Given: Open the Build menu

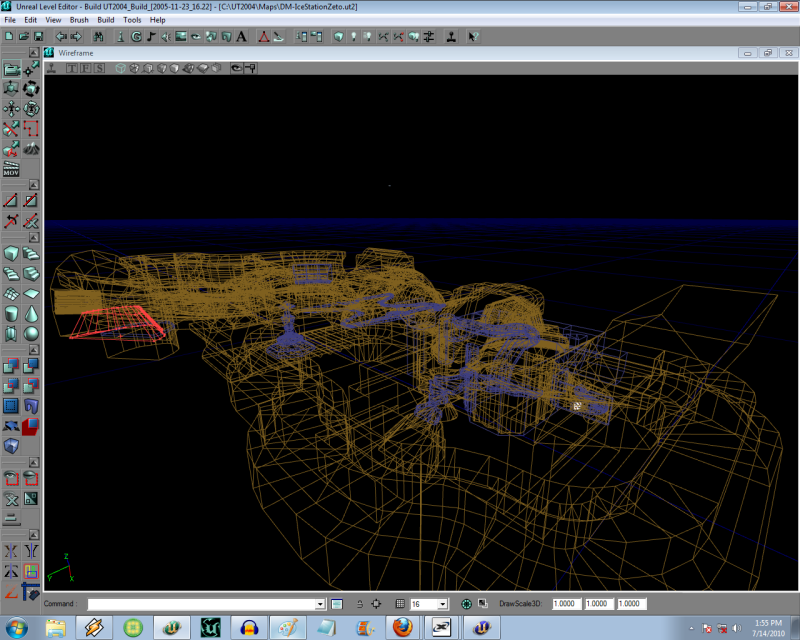Looking at the screenshot, I should point(106,20).
